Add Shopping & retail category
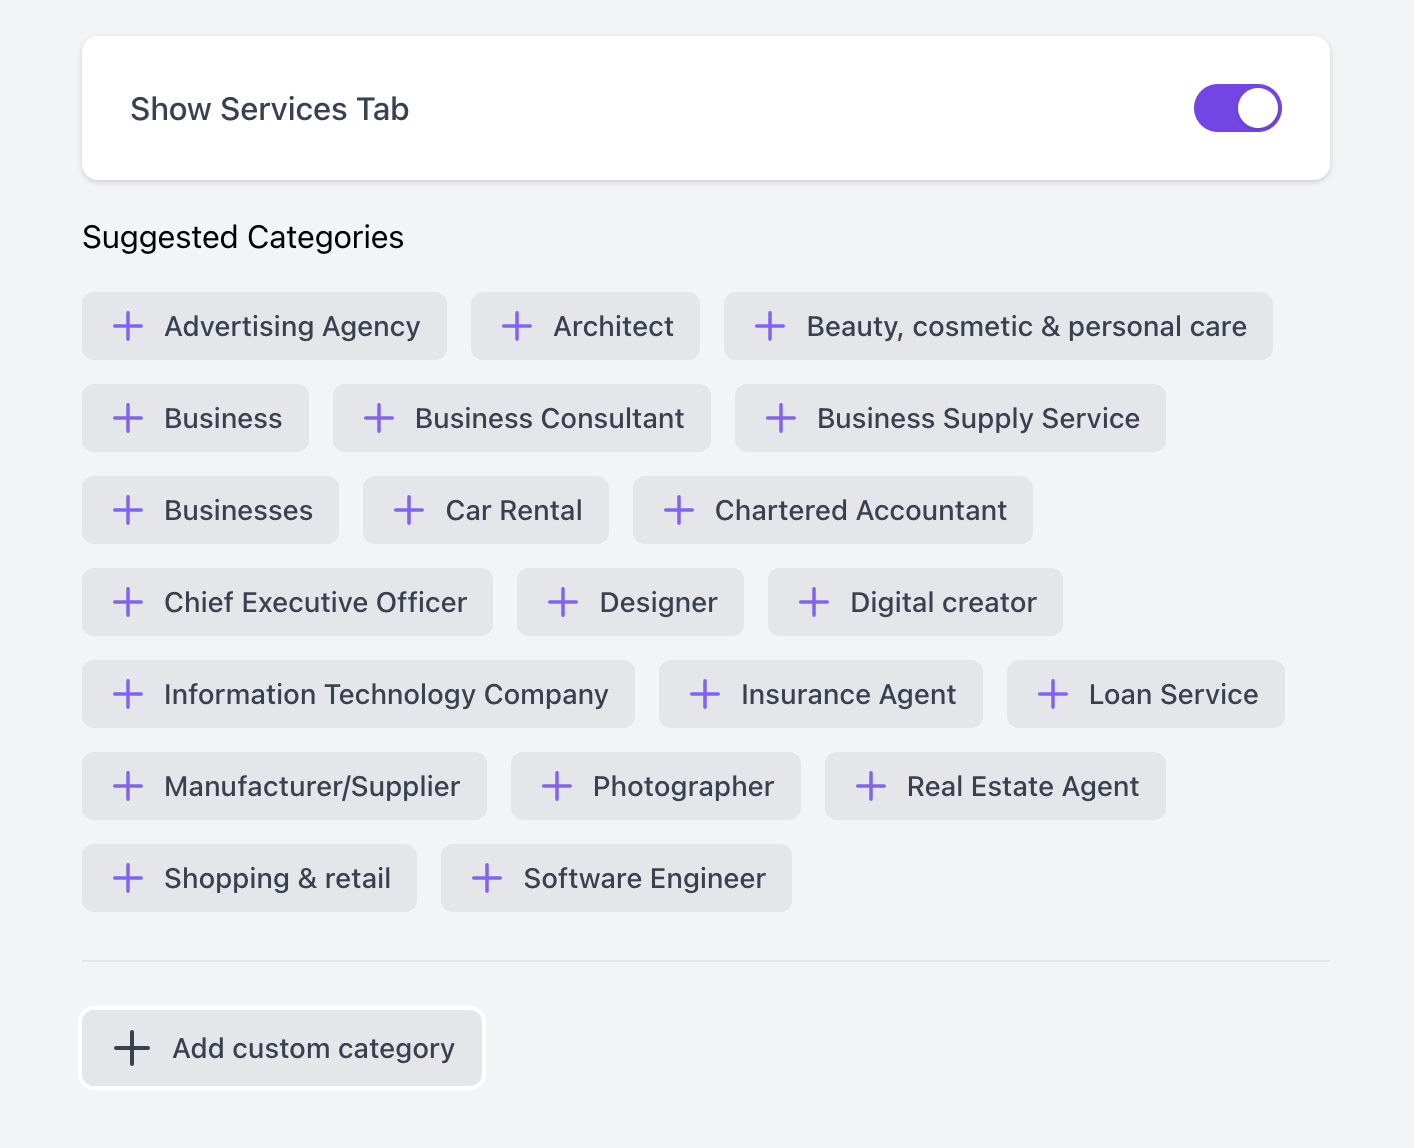Screen dimensions: 1414x1148 tap(249, 878)
